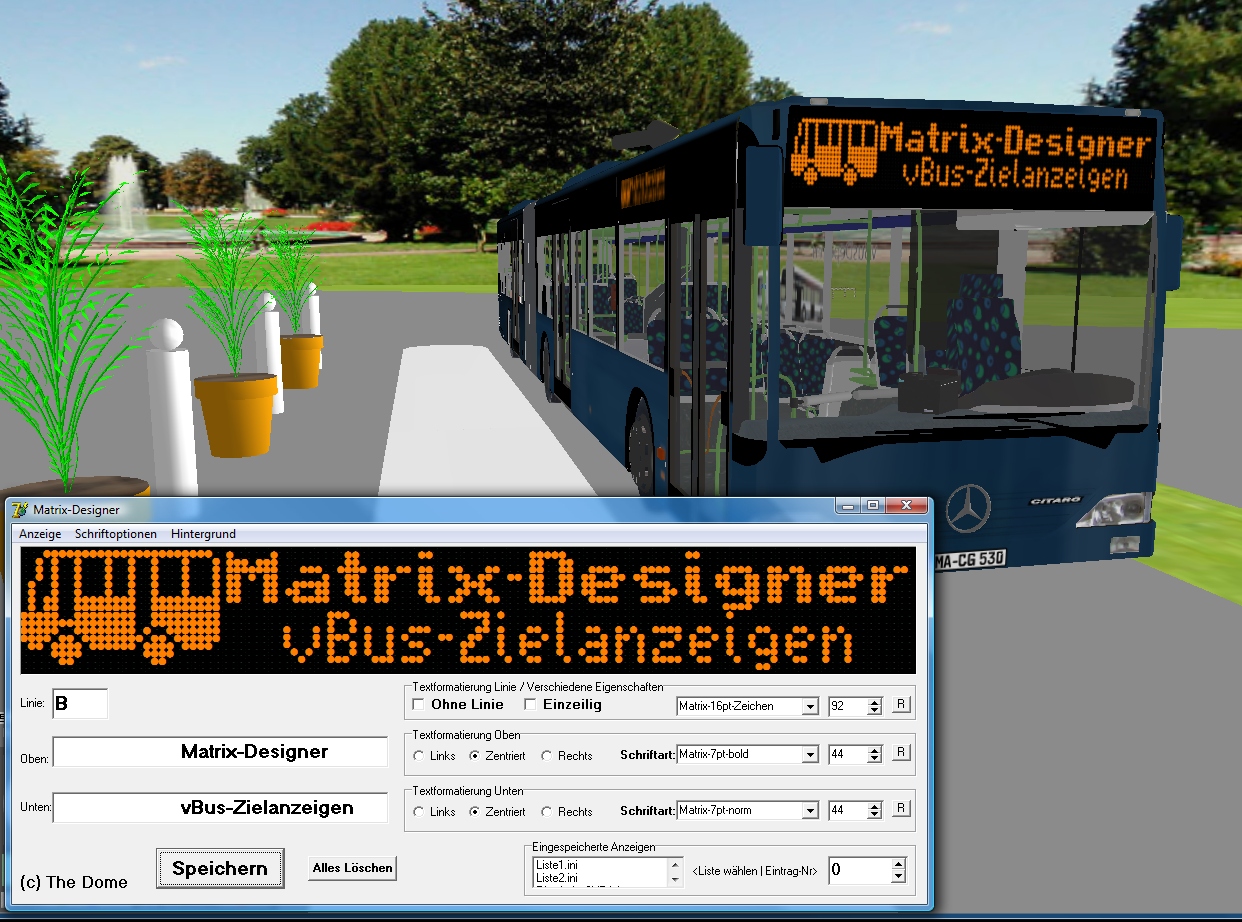Open the Anzeige menu
This screenshot has height=922, width=1242.
pos(40,534)
